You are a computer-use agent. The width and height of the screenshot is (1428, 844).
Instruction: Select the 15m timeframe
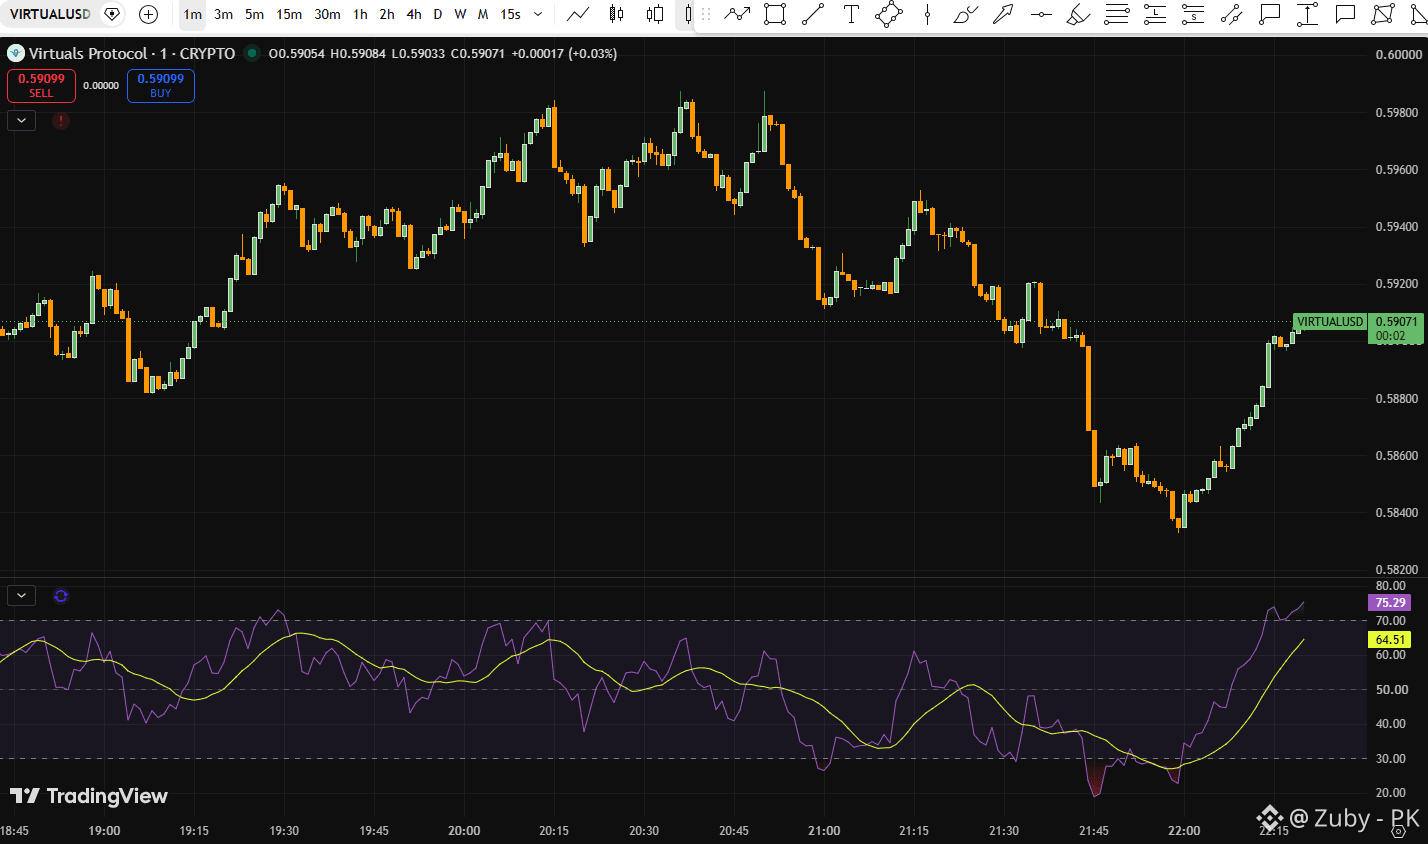(289, 14)
